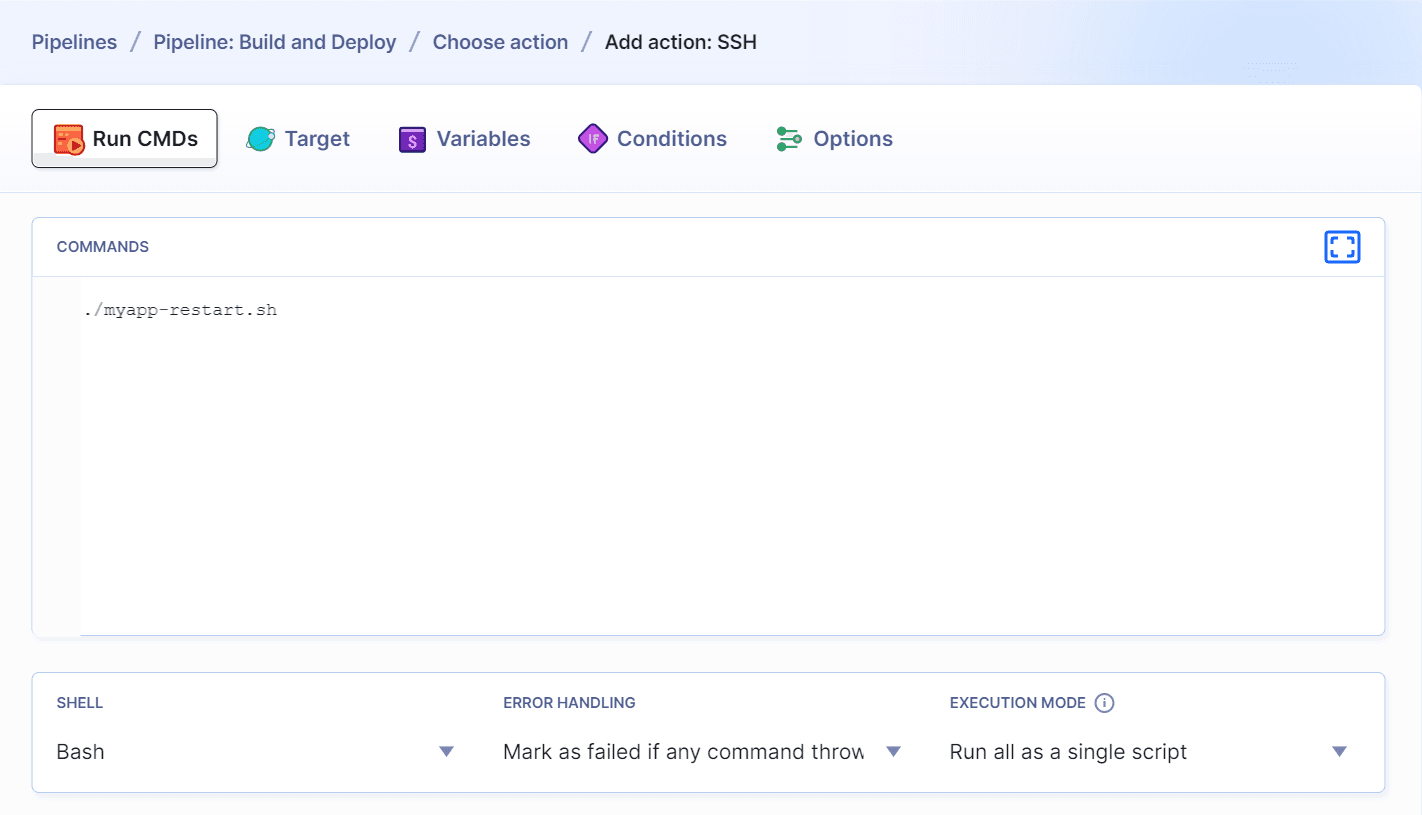
Task: Go back to Choose action breadcrumb
Action: [500, 41]
